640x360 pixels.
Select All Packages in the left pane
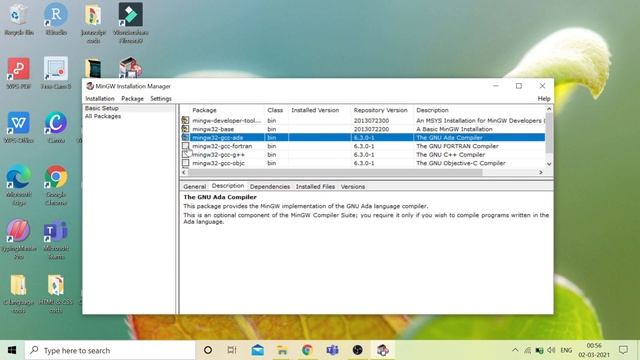click(x=103, y=116)
